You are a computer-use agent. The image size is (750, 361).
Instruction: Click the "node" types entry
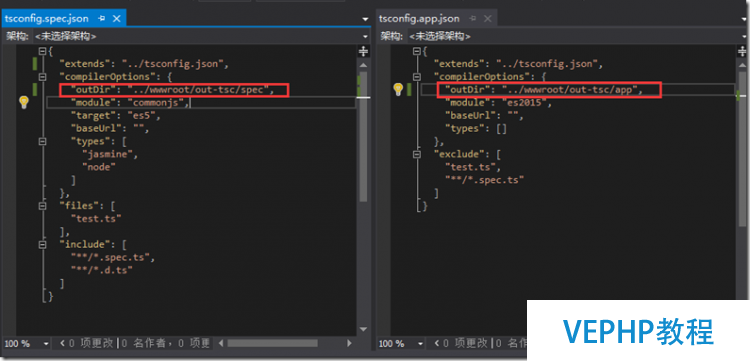coord(99,167)
